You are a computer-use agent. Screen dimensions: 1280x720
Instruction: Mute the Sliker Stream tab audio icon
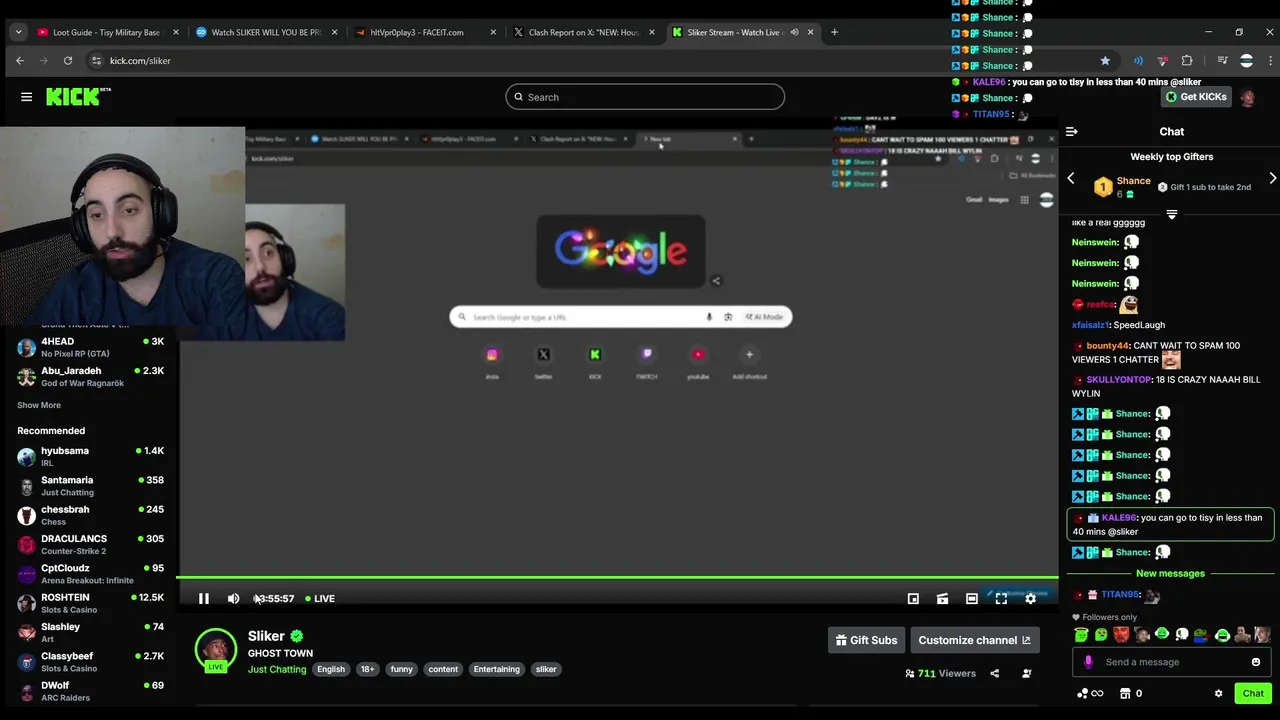tap(795, 32)
